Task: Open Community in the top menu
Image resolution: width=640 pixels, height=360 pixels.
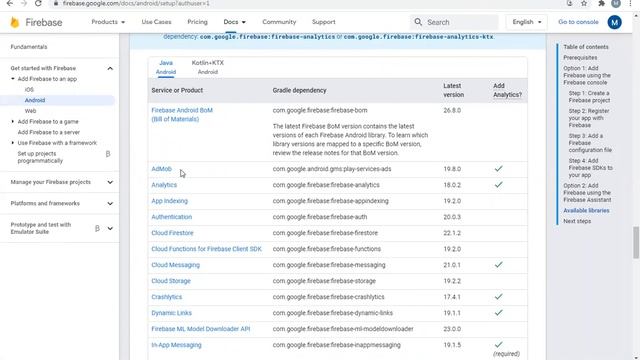Action: pyautogui.click(x=279, y=22)
